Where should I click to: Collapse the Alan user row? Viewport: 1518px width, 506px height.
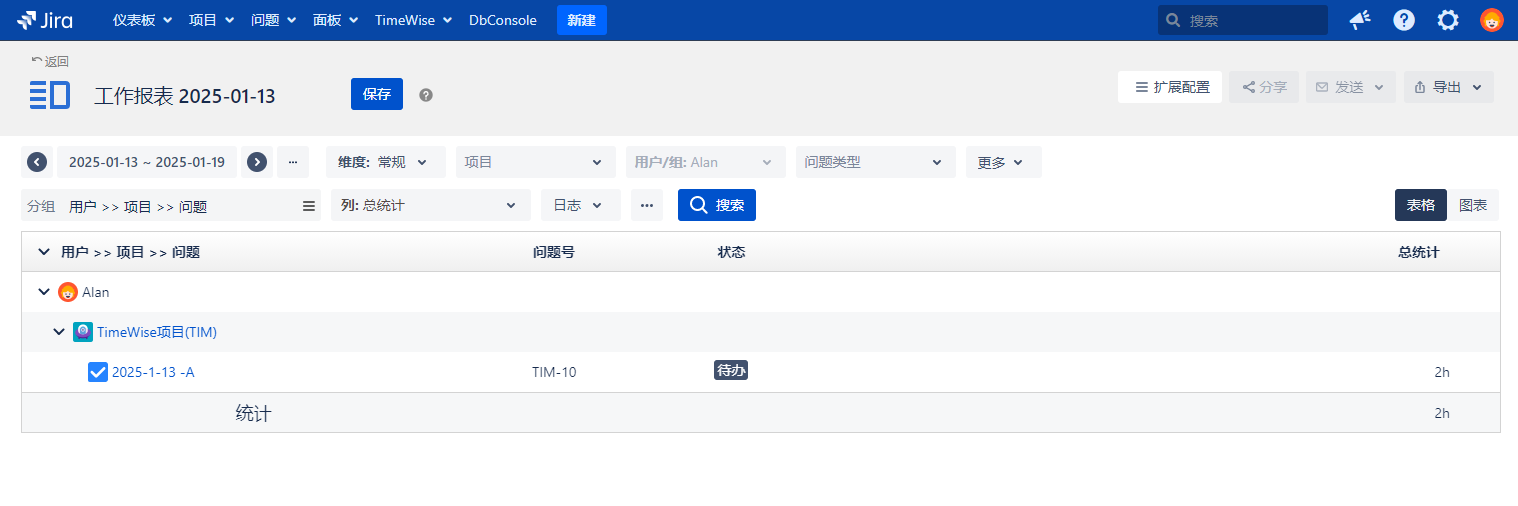[x=44, y=292]
